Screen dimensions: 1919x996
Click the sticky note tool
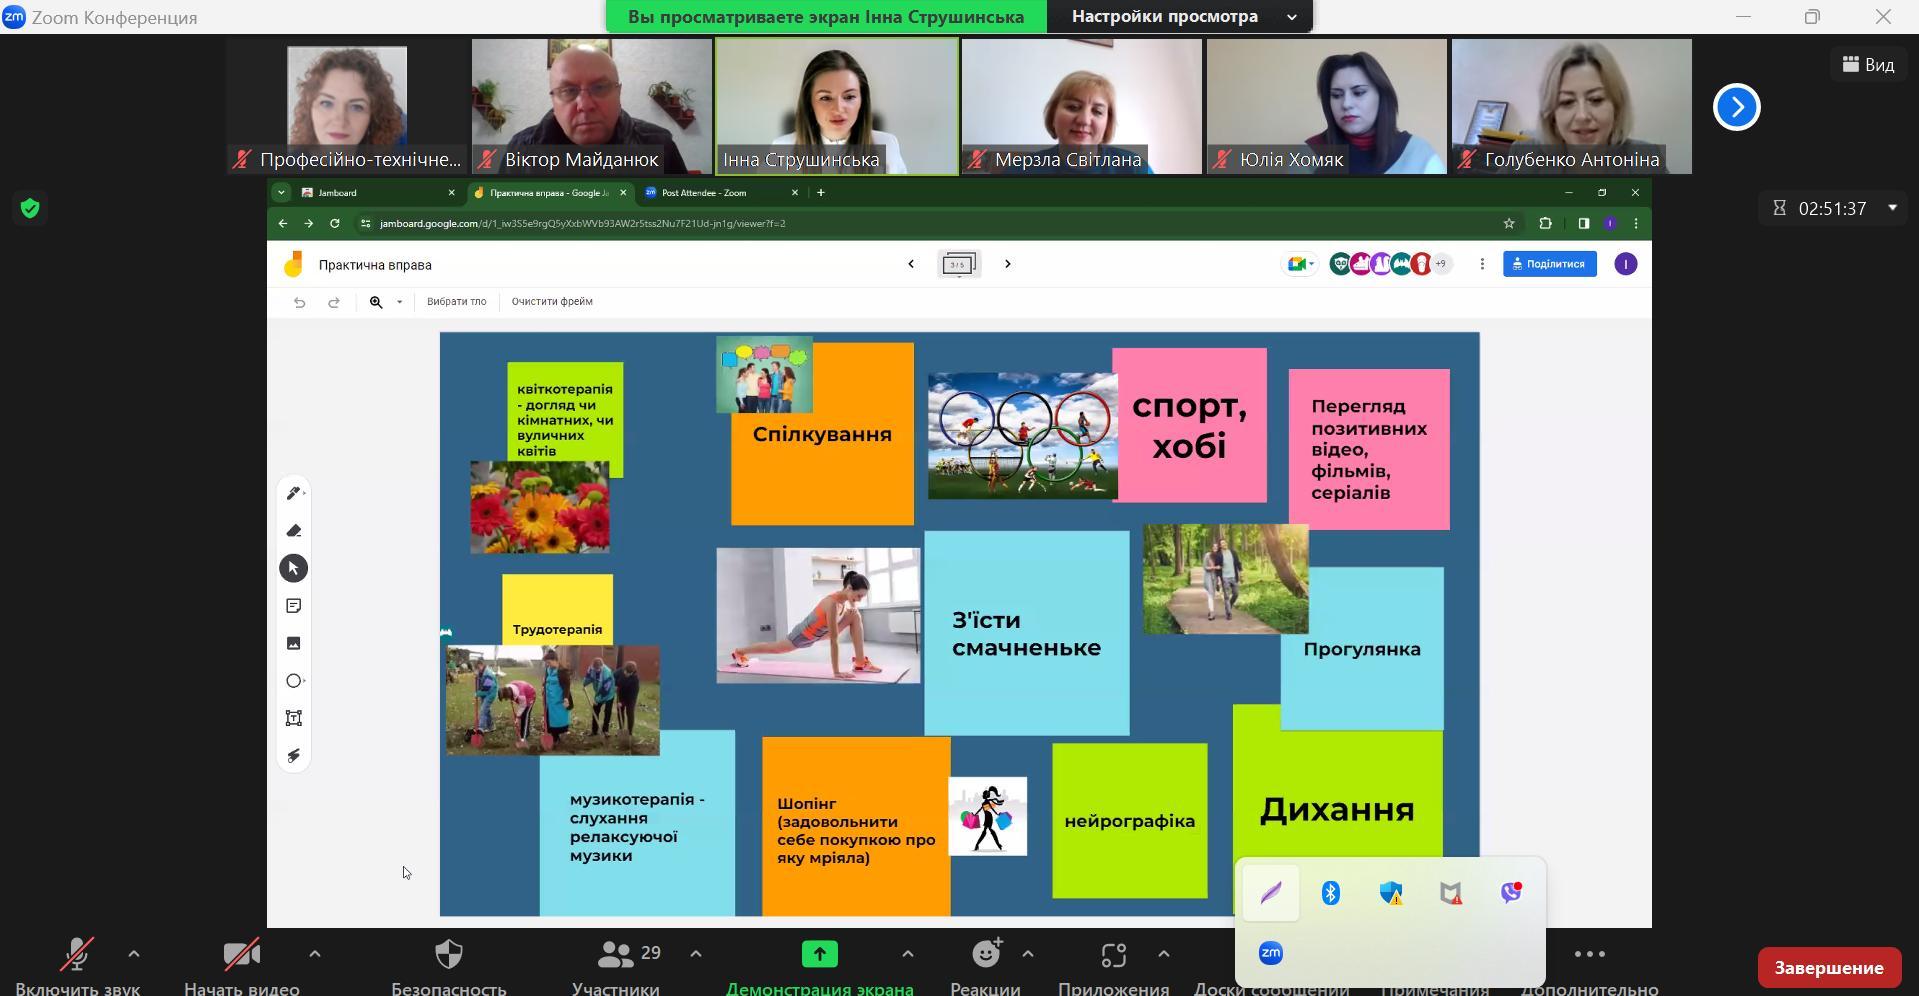pos(293,606)
